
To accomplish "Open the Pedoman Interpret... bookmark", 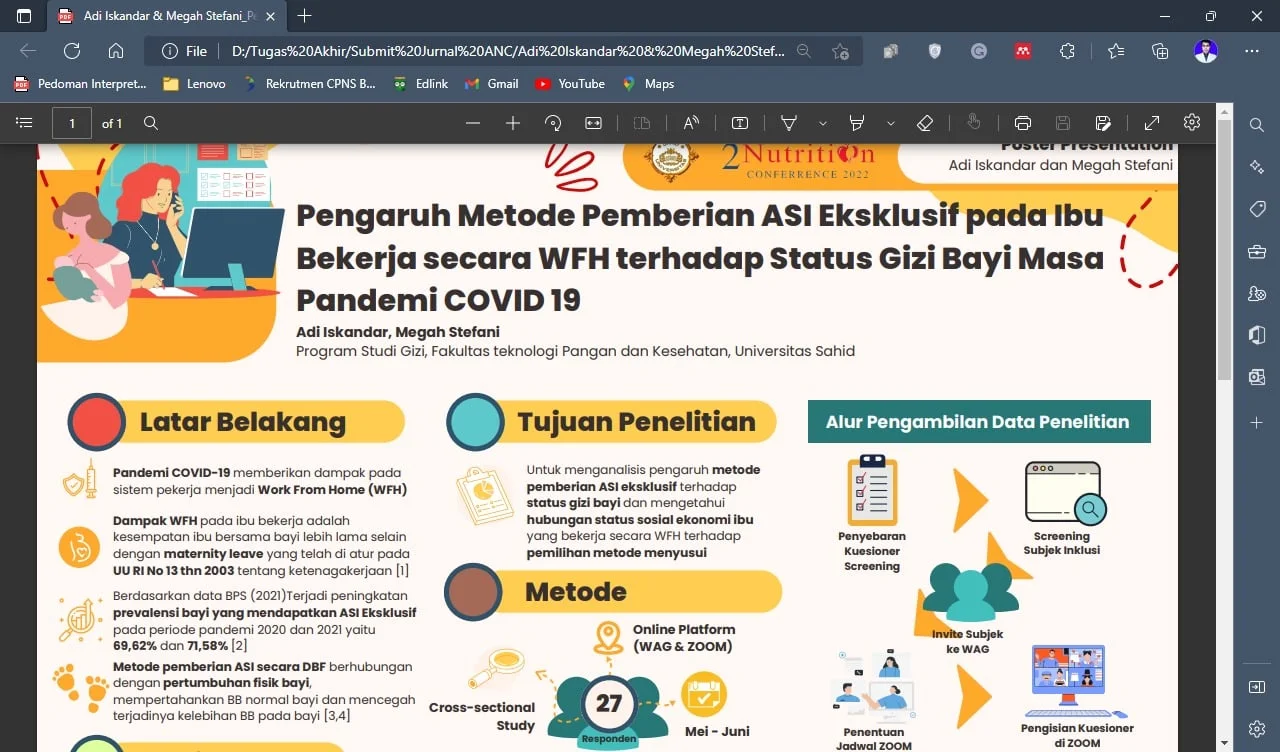I will pos(80,84).
